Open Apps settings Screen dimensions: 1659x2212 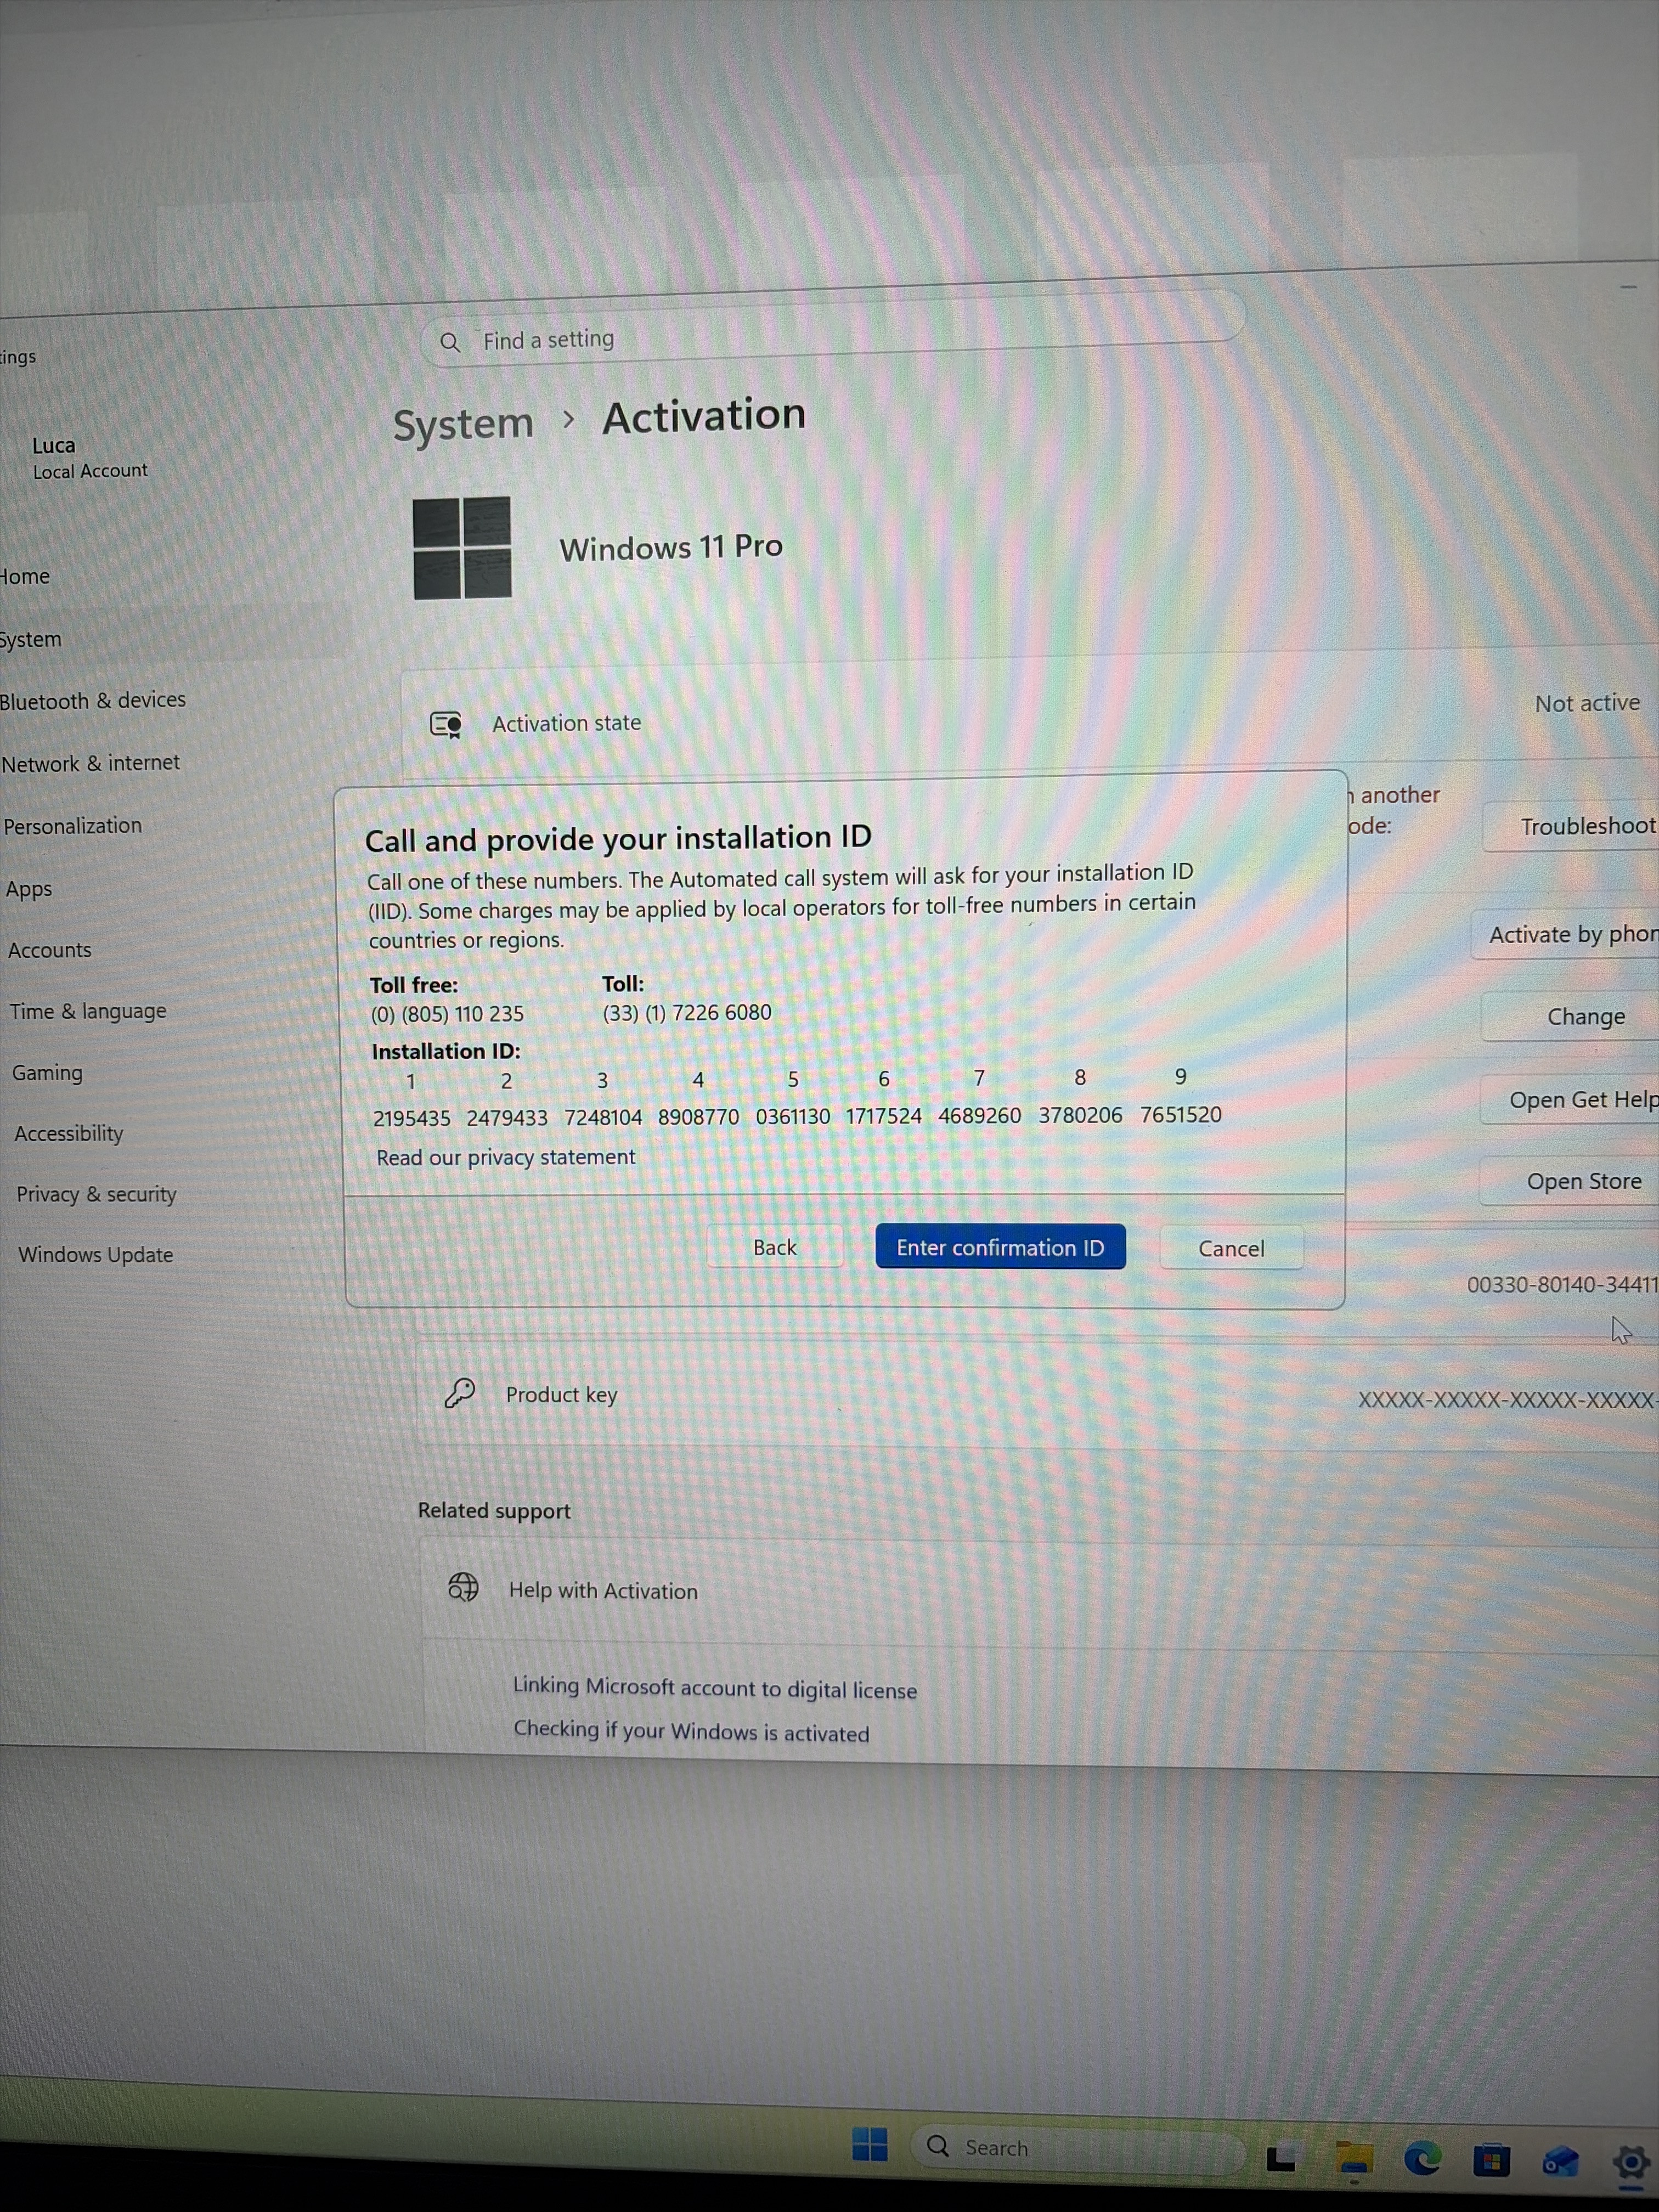(x=29, y=889)
